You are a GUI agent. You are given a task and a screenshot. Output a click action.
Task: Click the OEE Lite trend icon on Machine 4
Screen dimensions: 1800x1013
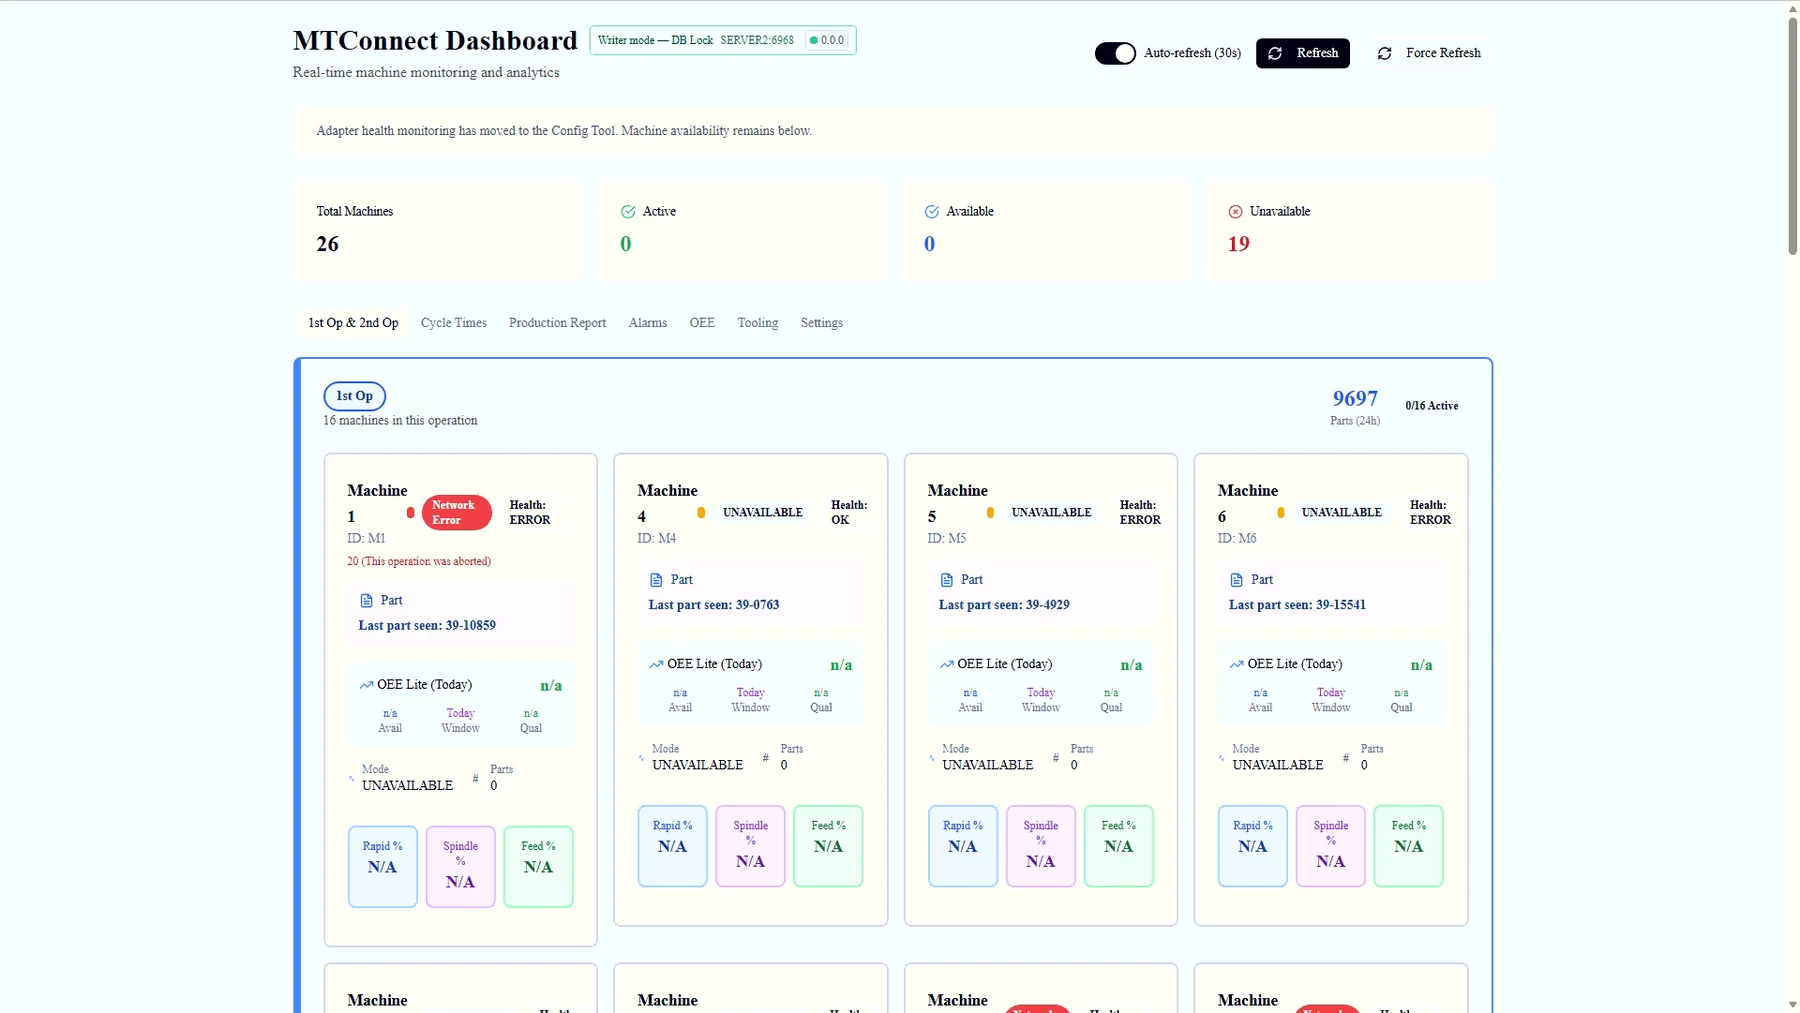point(656,664)
